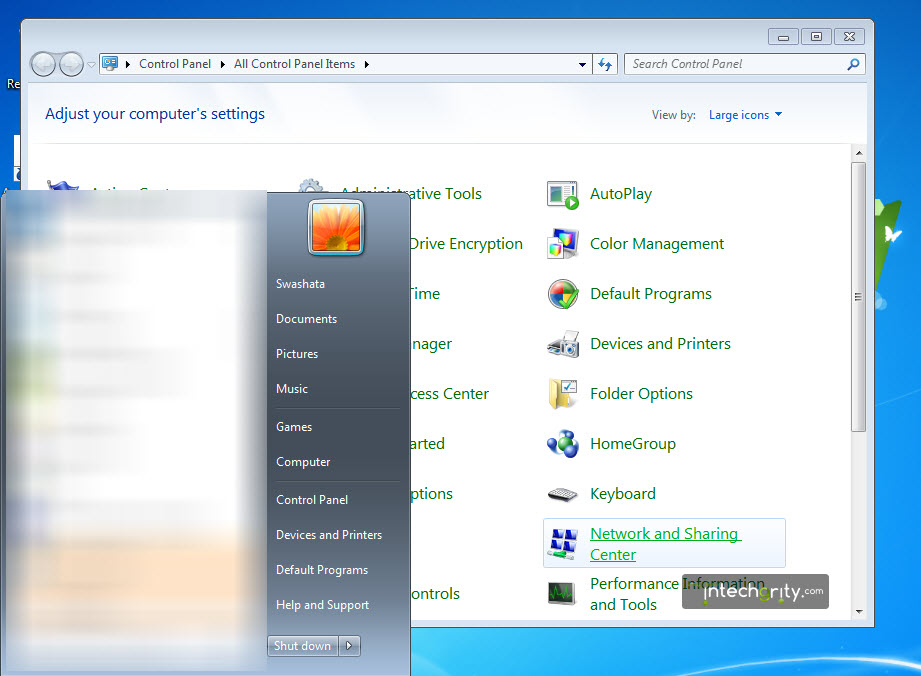921x676 pixels.
Task: Open Pictures from the Start menu
Action: [x=297, y=354]
